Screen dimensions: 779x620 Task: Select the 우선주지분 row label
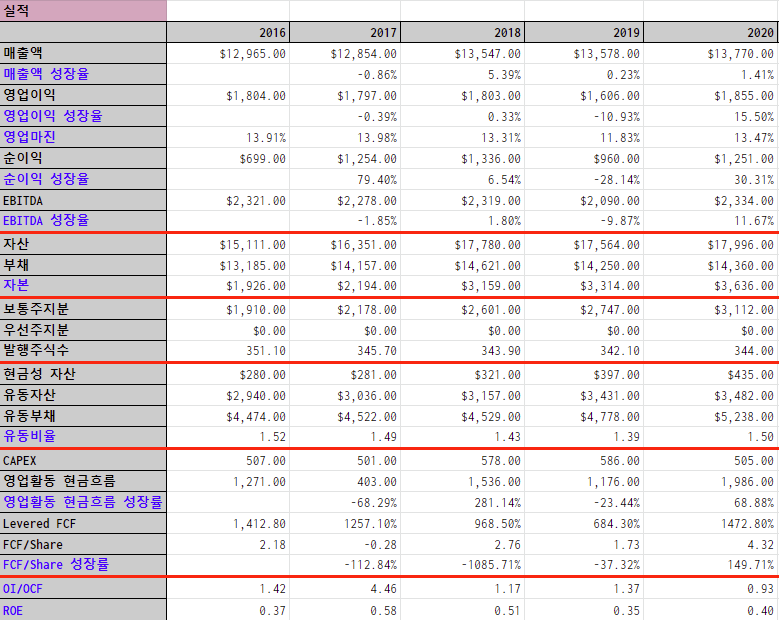83,330
